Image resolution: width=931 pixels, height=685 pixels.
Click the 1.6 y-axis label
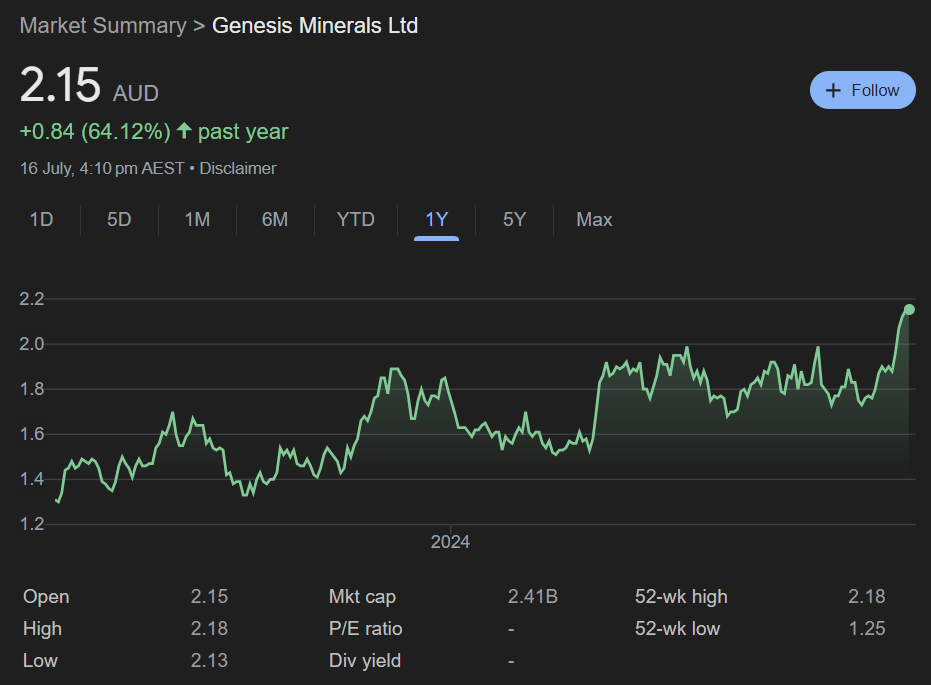[x=32, y=434]
